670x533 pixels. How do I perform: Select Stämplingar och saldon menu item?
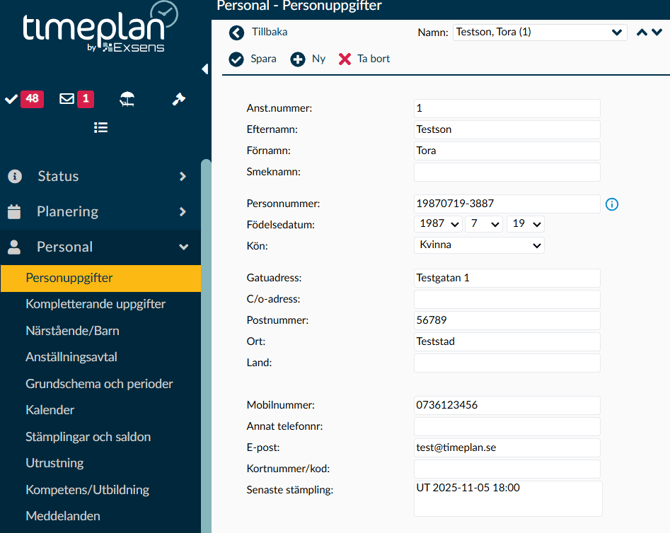(87, 437)
